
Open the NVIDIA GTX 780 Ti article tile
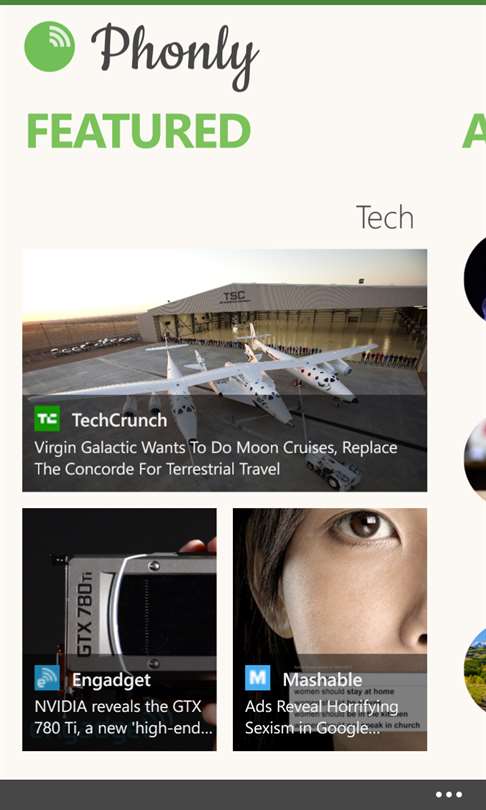pos(119,629)
